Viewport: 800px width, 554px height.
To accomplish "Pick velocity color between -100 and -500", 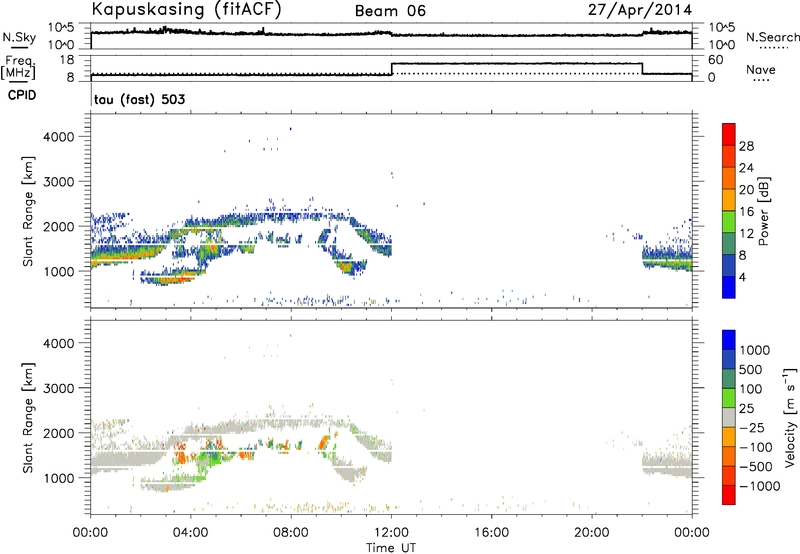I will pyautogui.click(x=729, y=456).
